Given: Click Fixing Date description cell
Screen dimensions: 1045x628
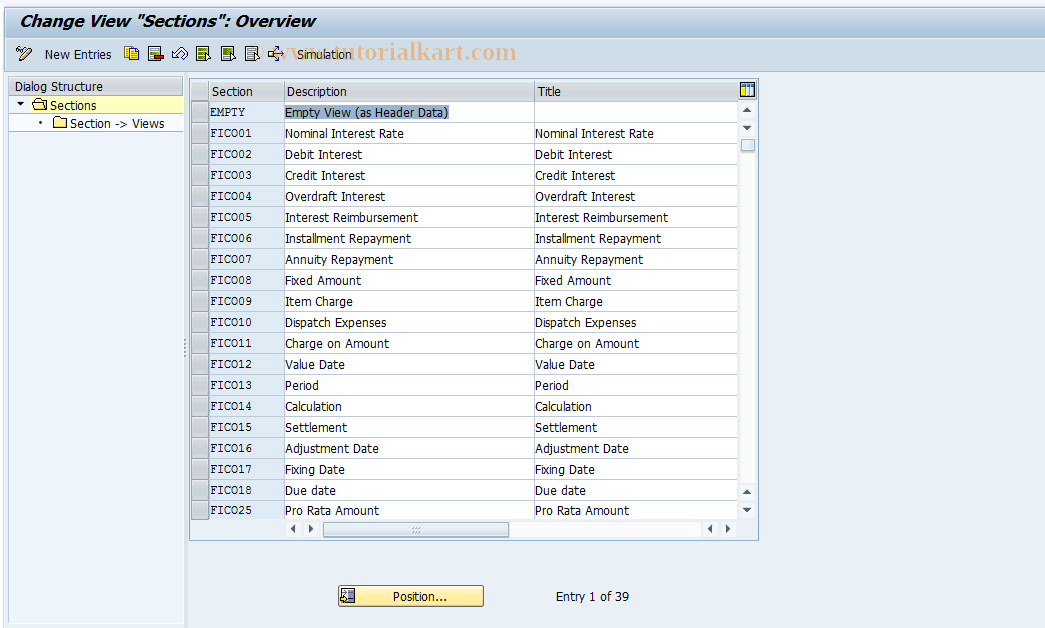Looking at the screenshot, I should 409,469.
